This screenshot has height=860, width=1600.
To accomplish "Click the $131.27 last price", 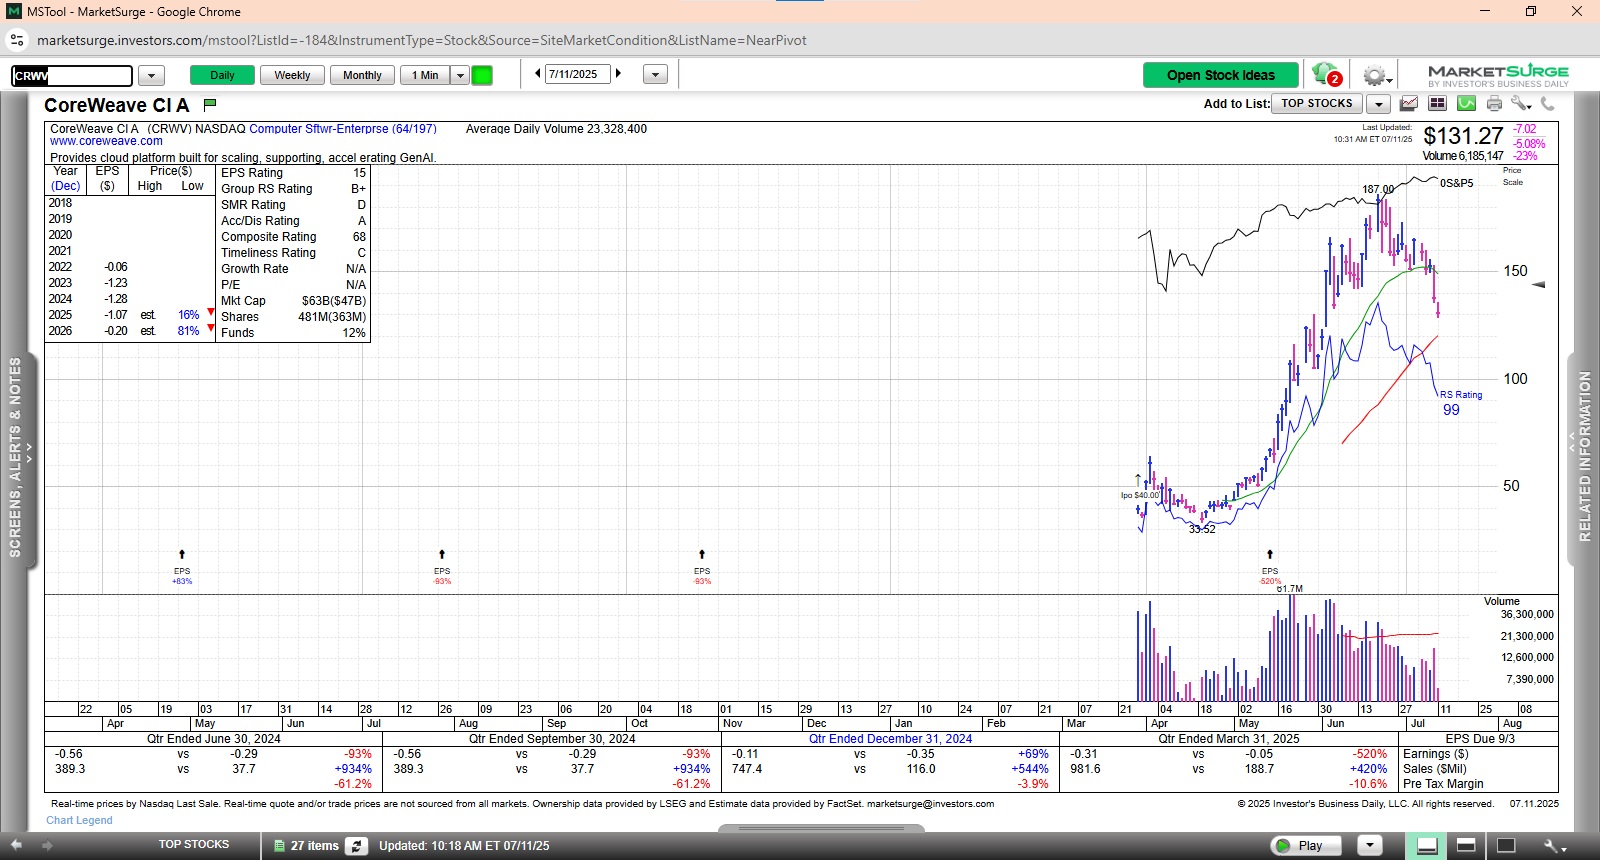I will [x=1463, y=136].
